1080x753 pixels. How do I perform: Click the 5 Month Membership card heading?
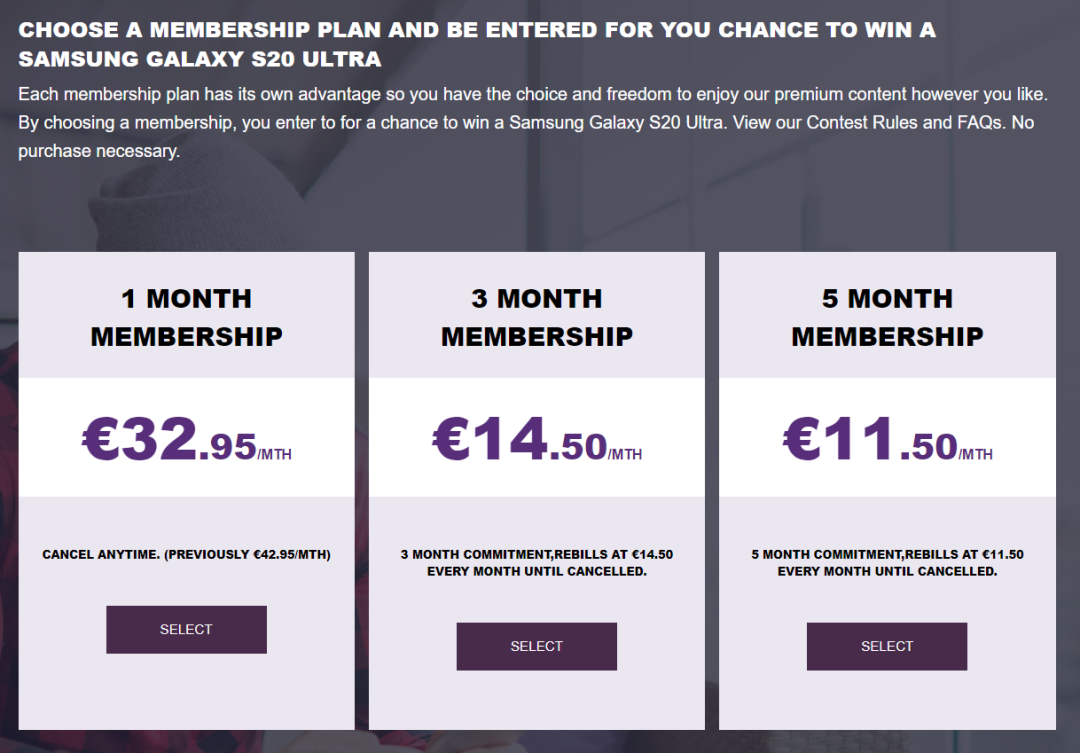click(887, 317)
